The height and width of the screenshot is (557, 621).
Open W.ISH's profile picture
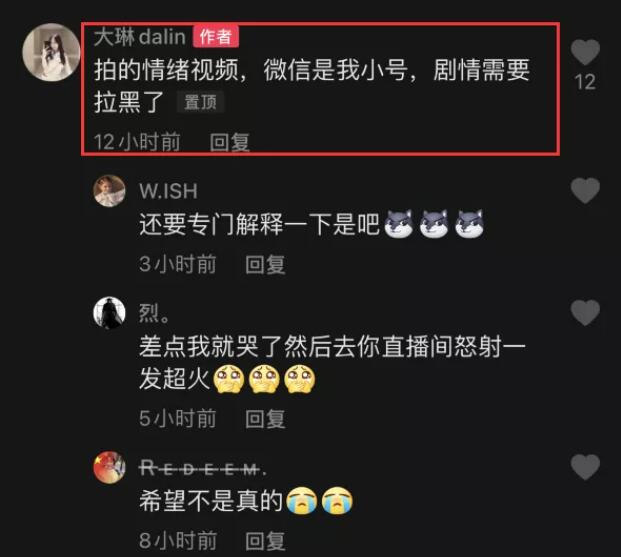point(109,191)
